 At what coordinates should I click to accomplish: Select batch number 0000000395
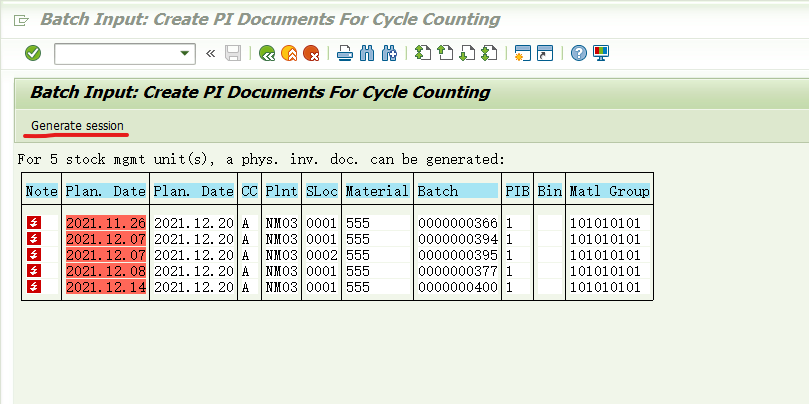458,255
